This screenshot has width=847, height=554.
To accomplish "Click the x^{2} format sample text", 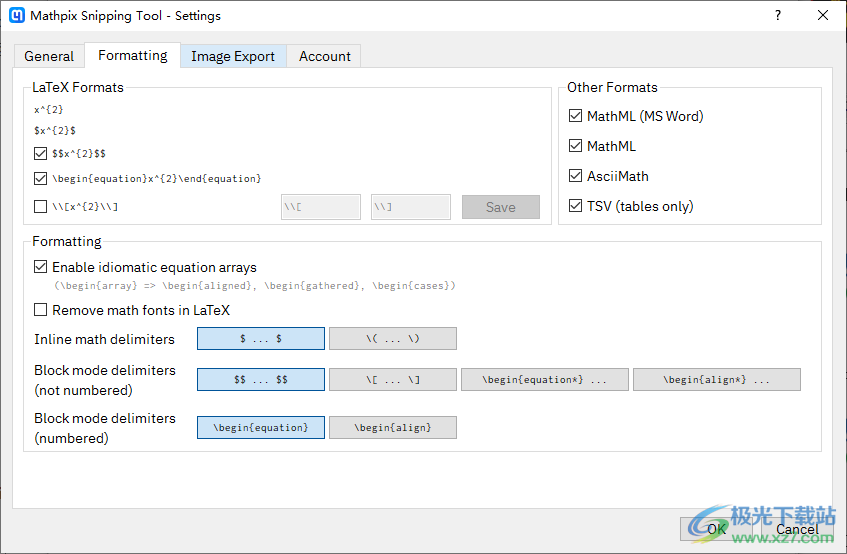I will [49, 110].
